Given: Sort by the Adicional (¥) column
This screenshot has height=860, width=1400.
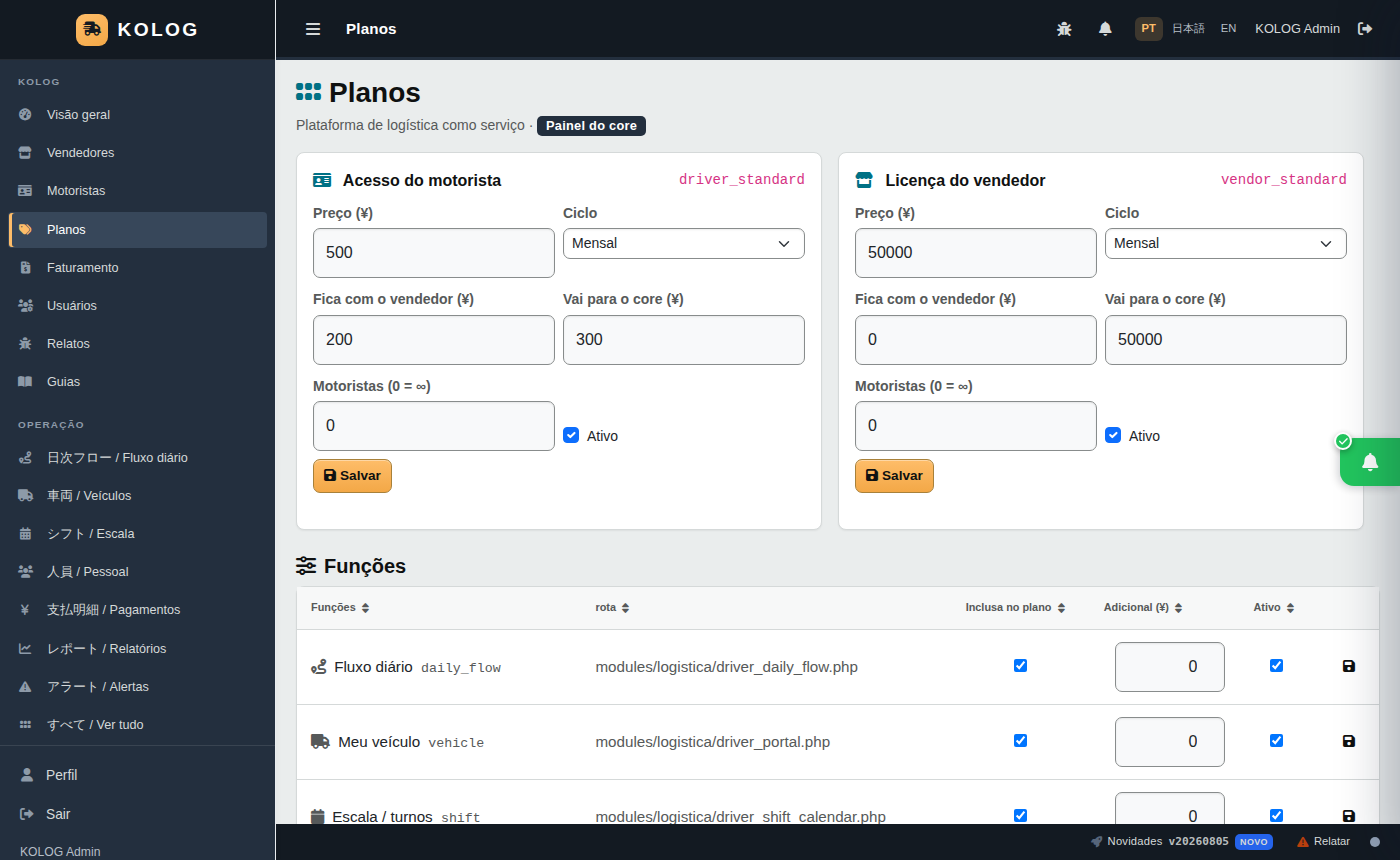Looking at the screenshot, I should 1143,608.
